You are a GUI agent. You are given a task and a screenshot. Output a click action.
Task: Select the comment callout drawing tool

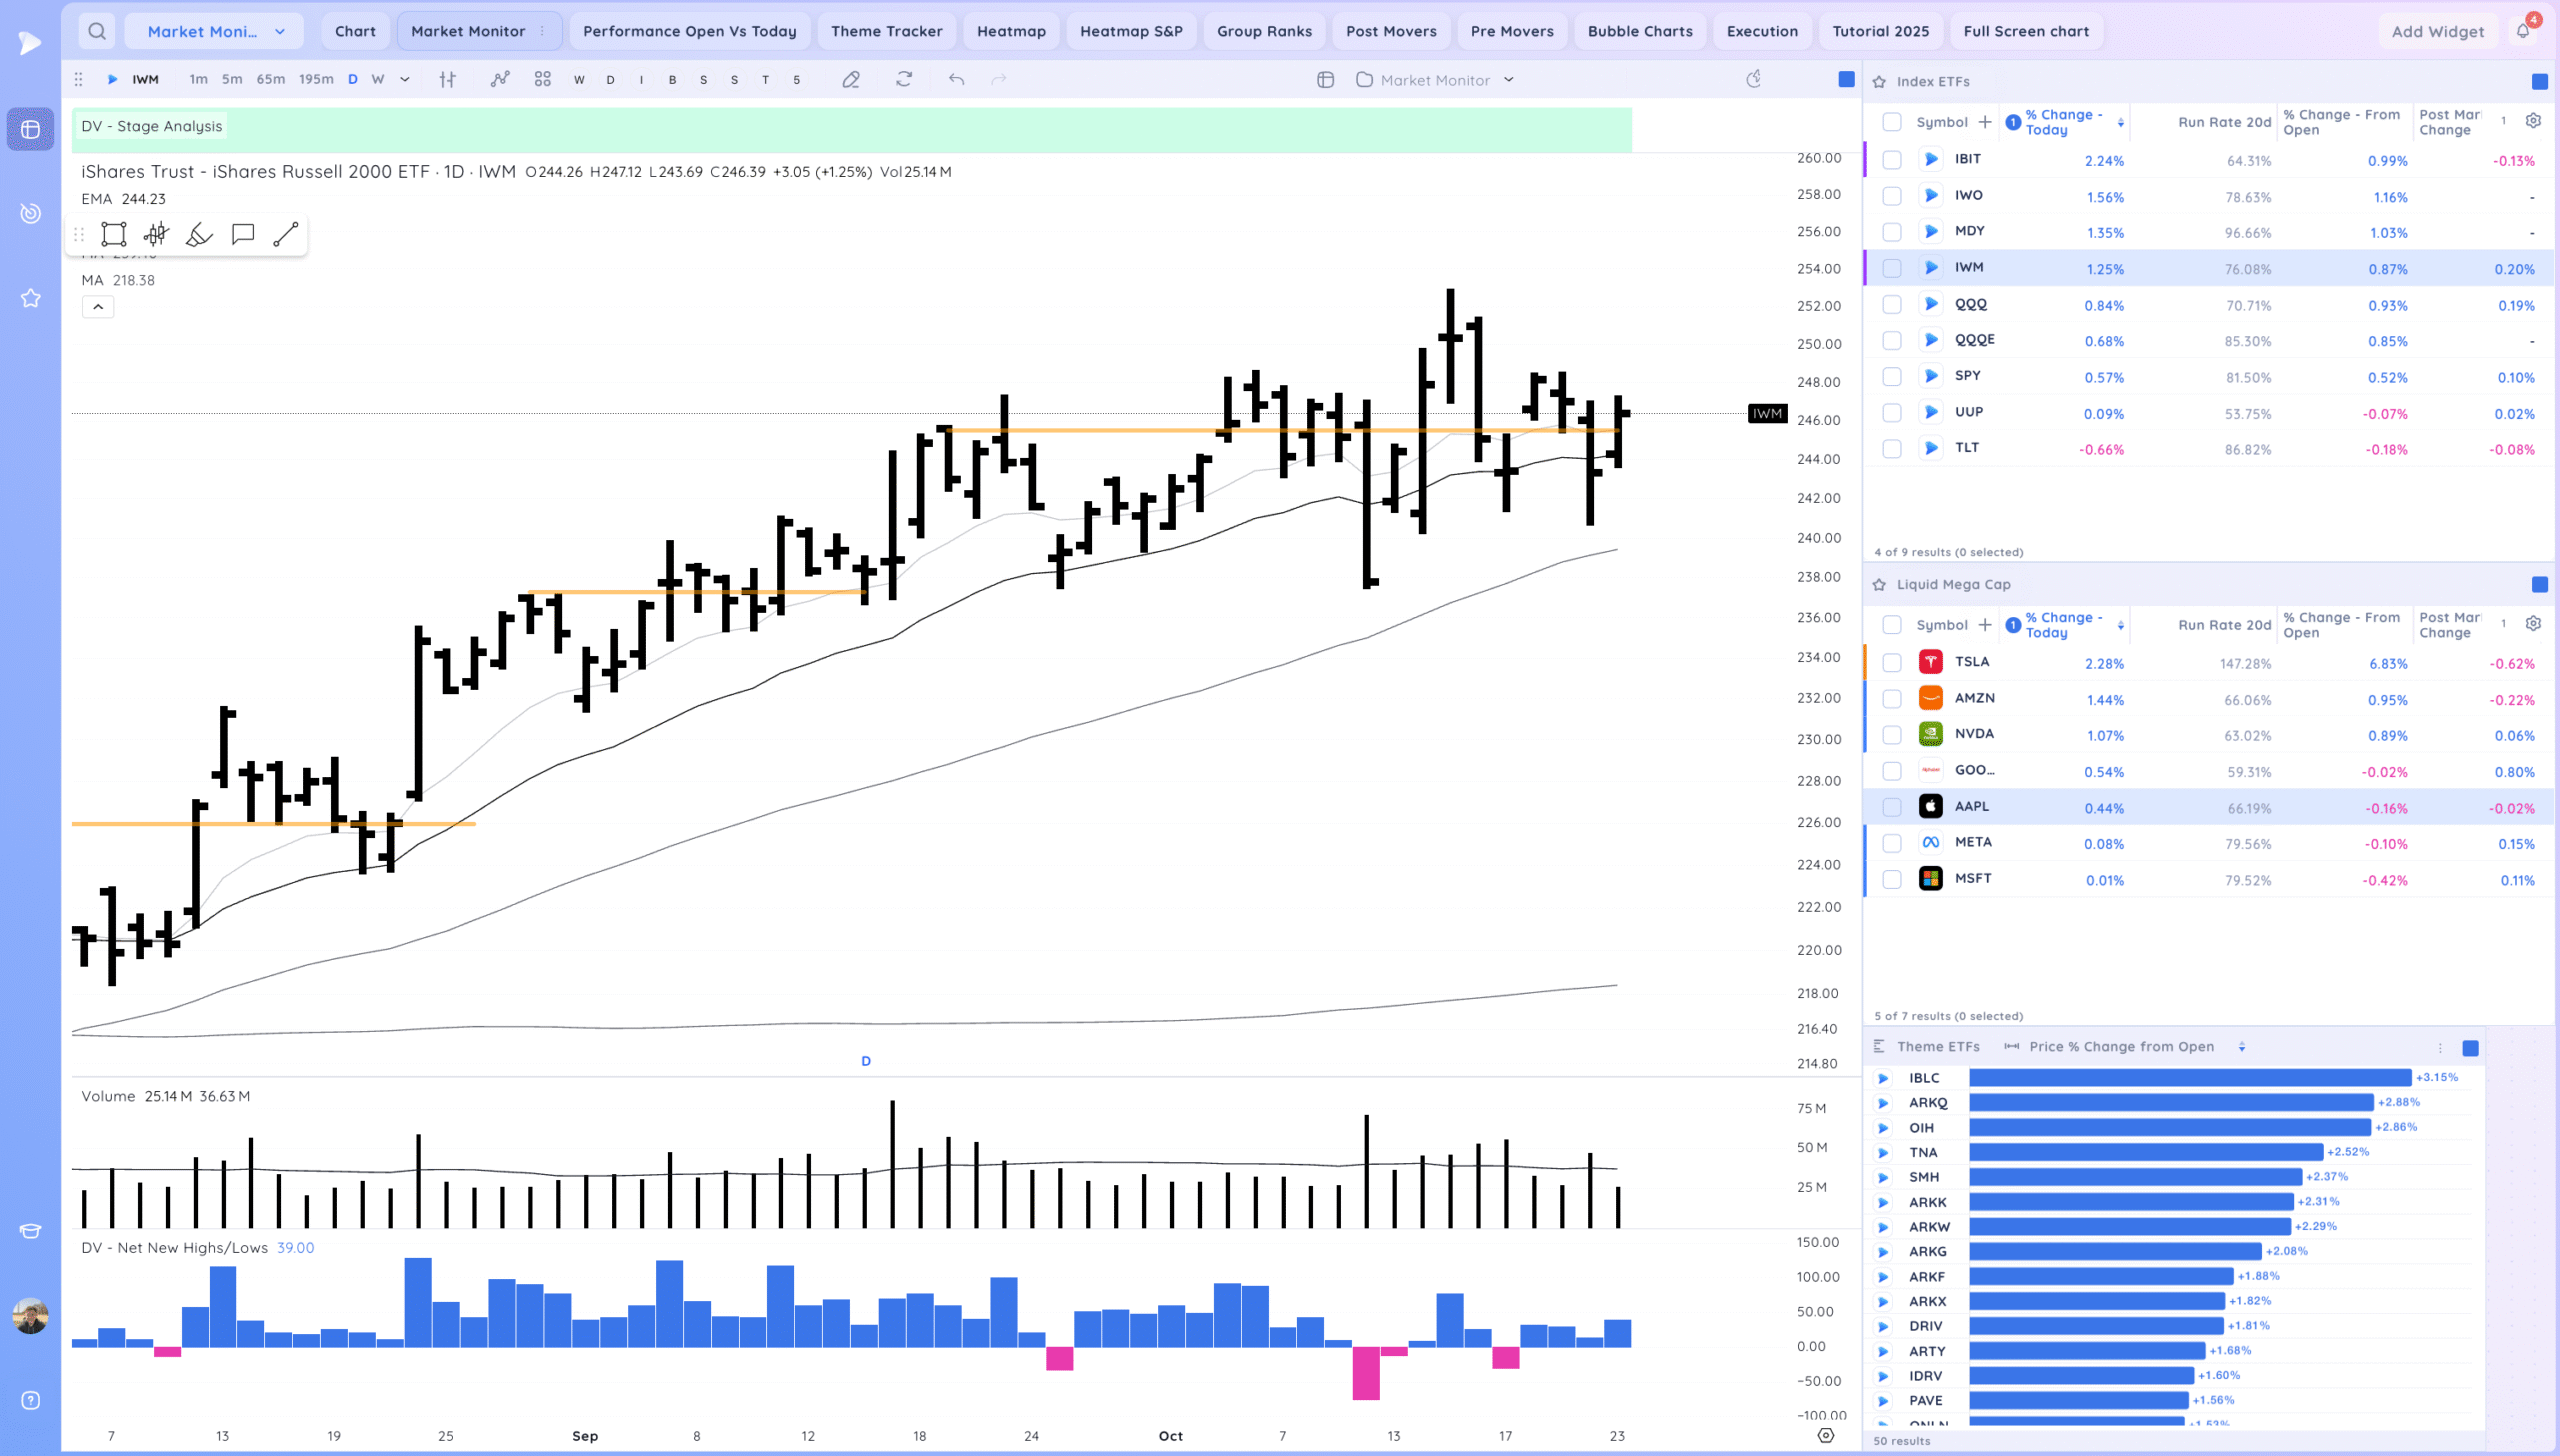[x=243, y=235]
